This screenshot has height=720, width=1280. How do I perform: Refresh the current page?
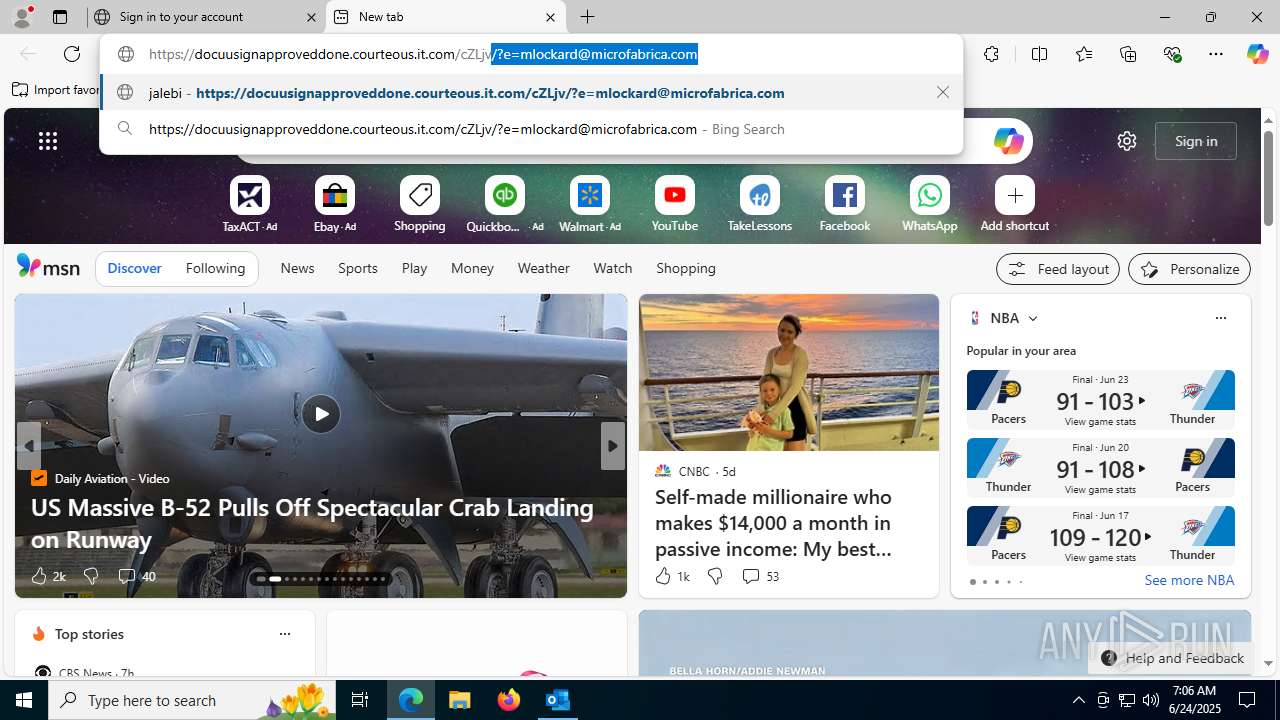tap(72, 54)
